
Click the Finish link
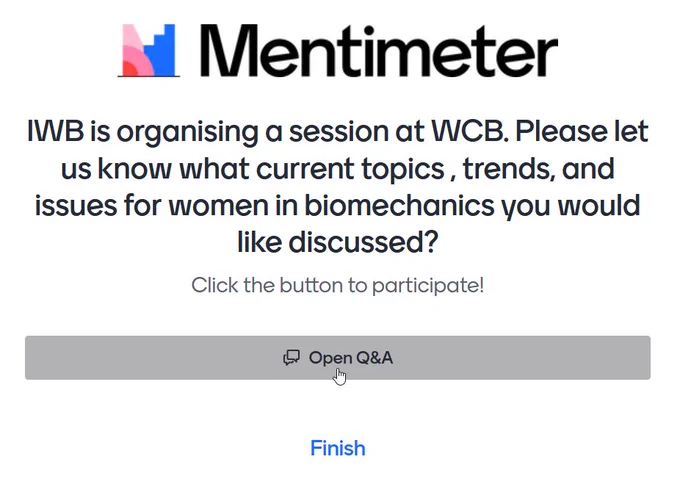pos(338,448)
